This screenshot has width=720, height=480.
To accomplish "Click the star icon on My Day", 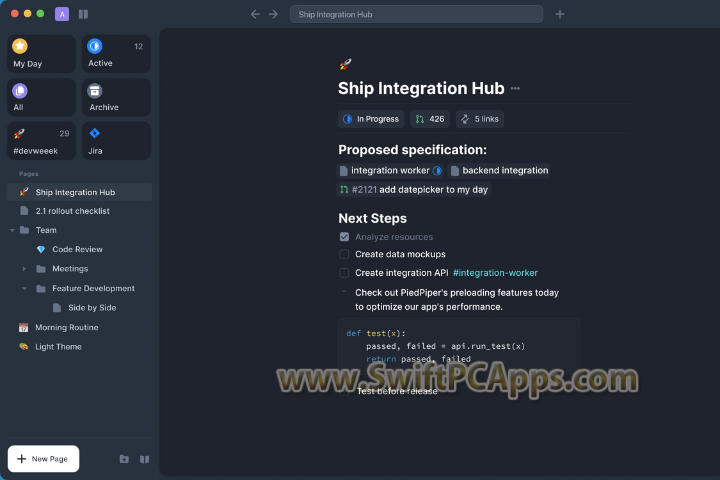I will point(20,46).
